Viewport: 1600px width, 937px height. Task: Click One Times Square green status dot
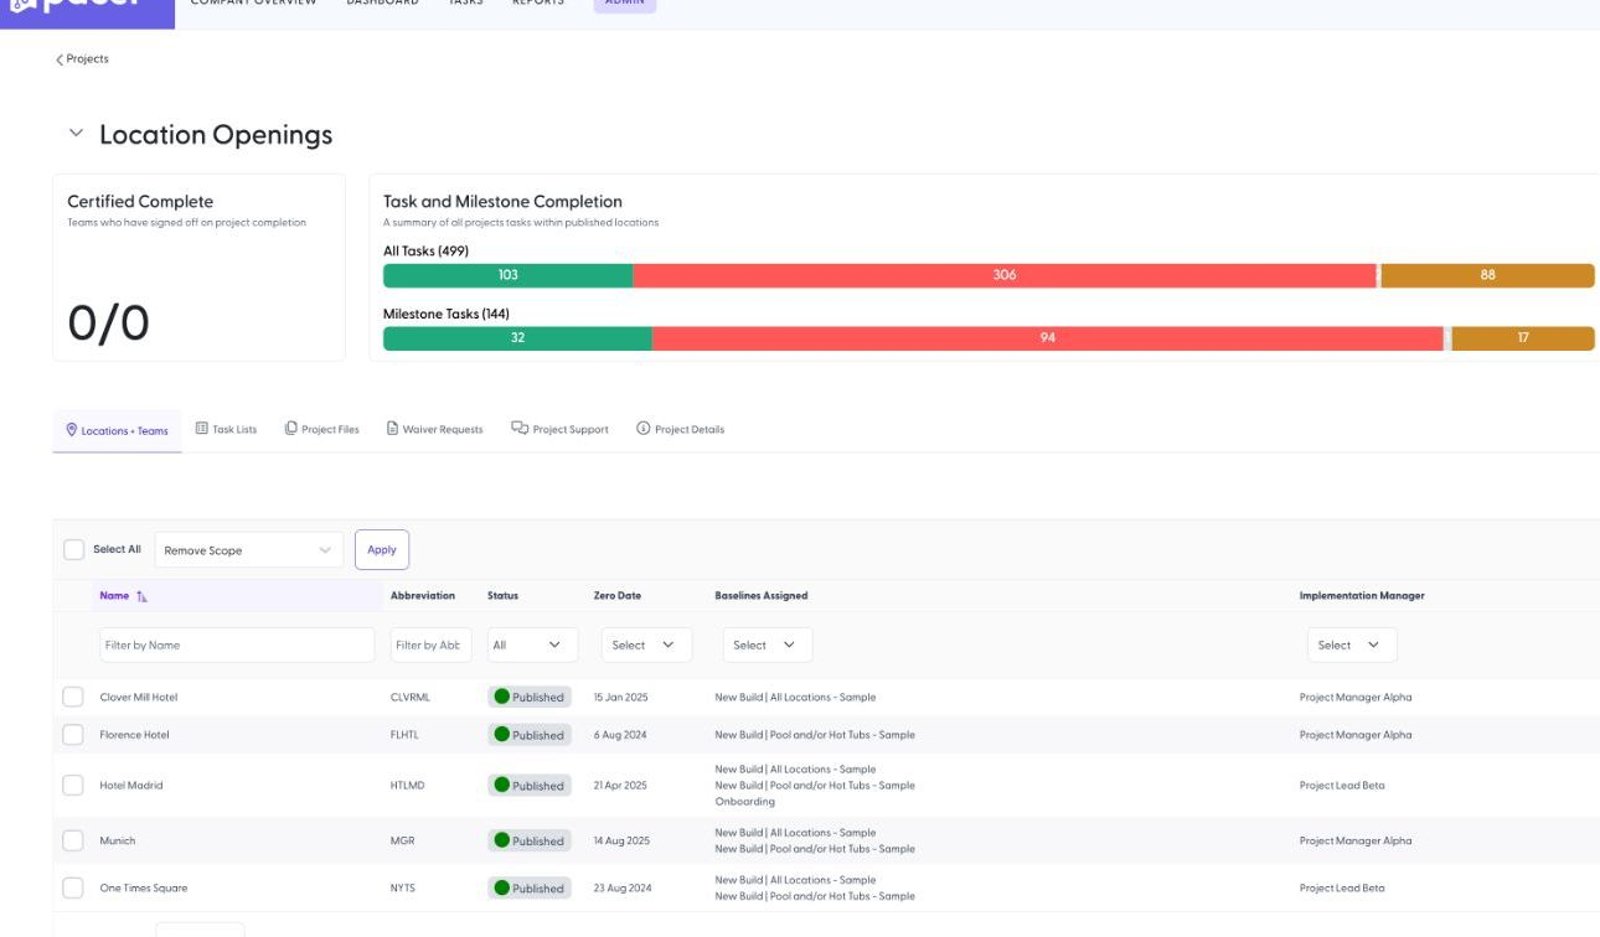coord(502,887)
